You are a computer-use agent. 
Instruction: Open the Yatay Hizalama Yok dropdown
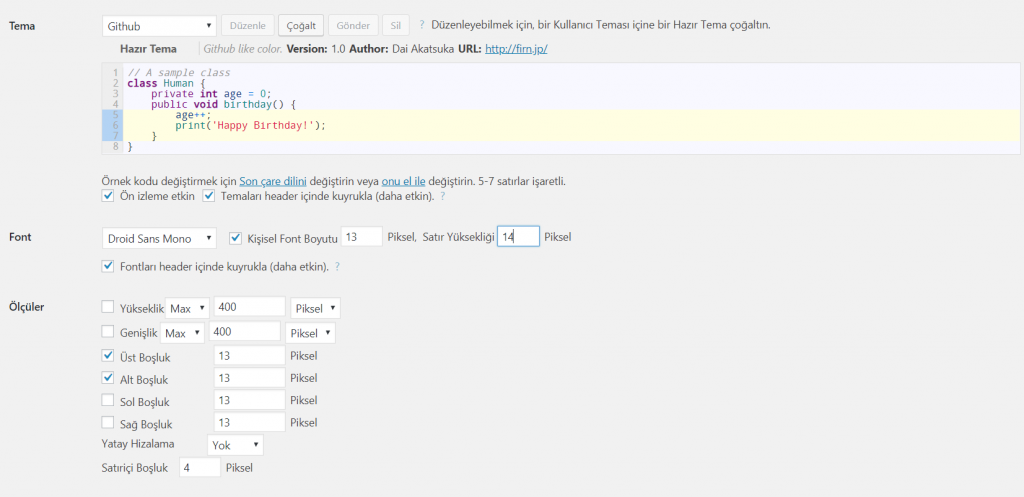tap(235, 445)
